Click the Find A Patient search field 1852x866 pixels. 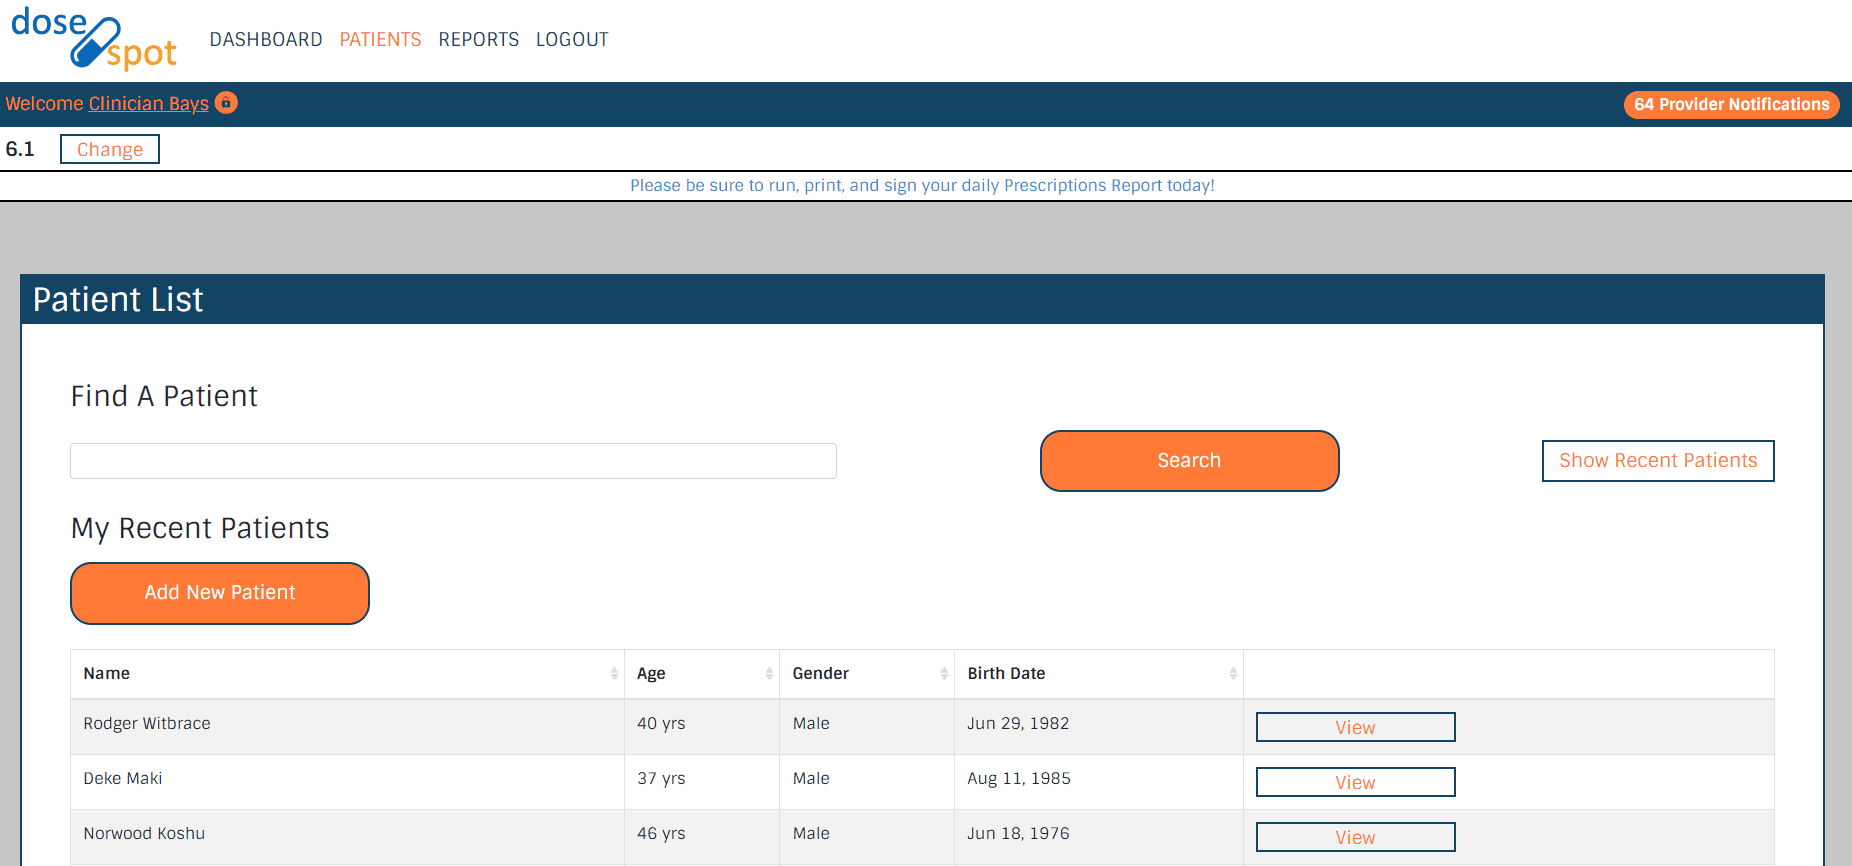[x=453, y=461]
